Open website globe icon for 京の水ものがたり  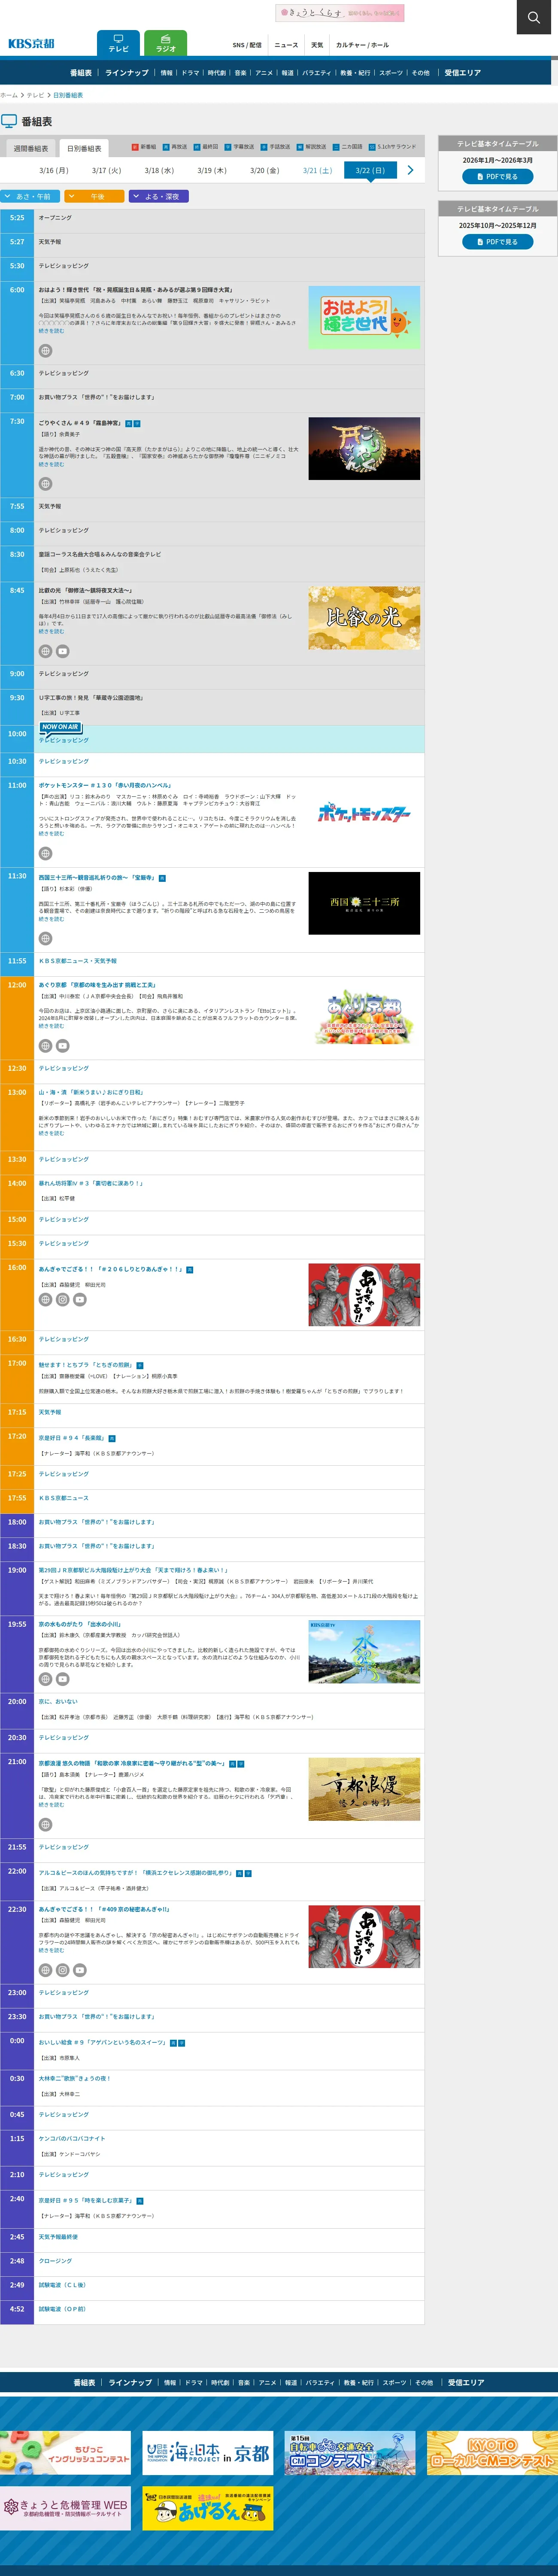tap(45, 1679)
